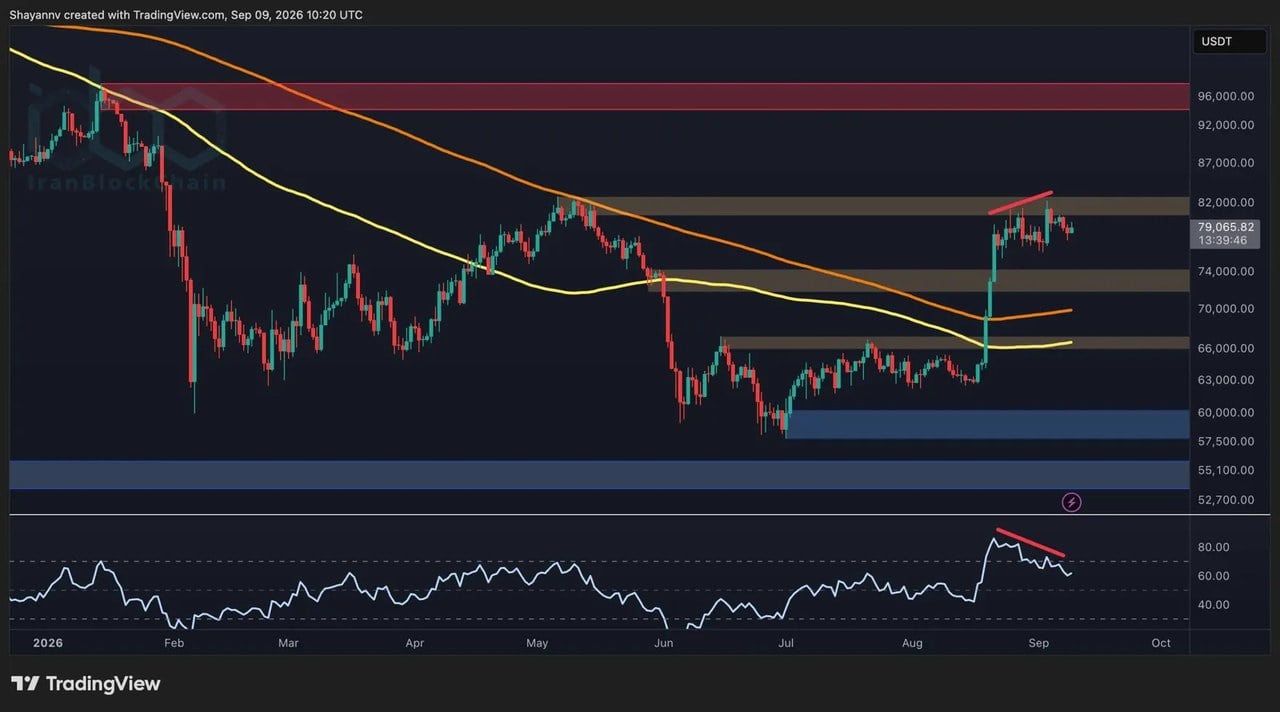Click May on the time axis
Image resolution: width=1280 pixels, height=712 pixels.
pos(538,643)
